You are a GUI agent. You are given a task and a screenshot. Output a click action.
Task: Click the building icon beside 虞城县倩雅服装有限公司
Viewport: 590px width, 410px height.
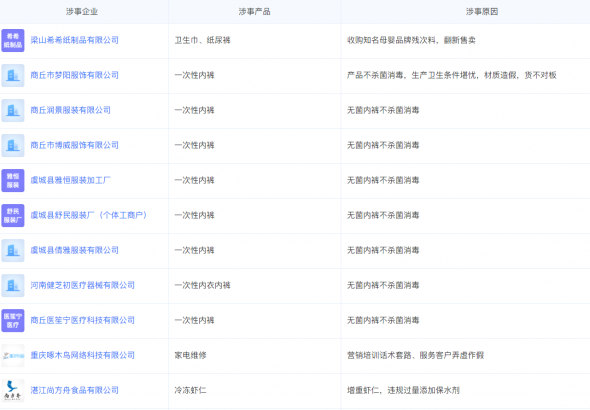tap(13, 250)
